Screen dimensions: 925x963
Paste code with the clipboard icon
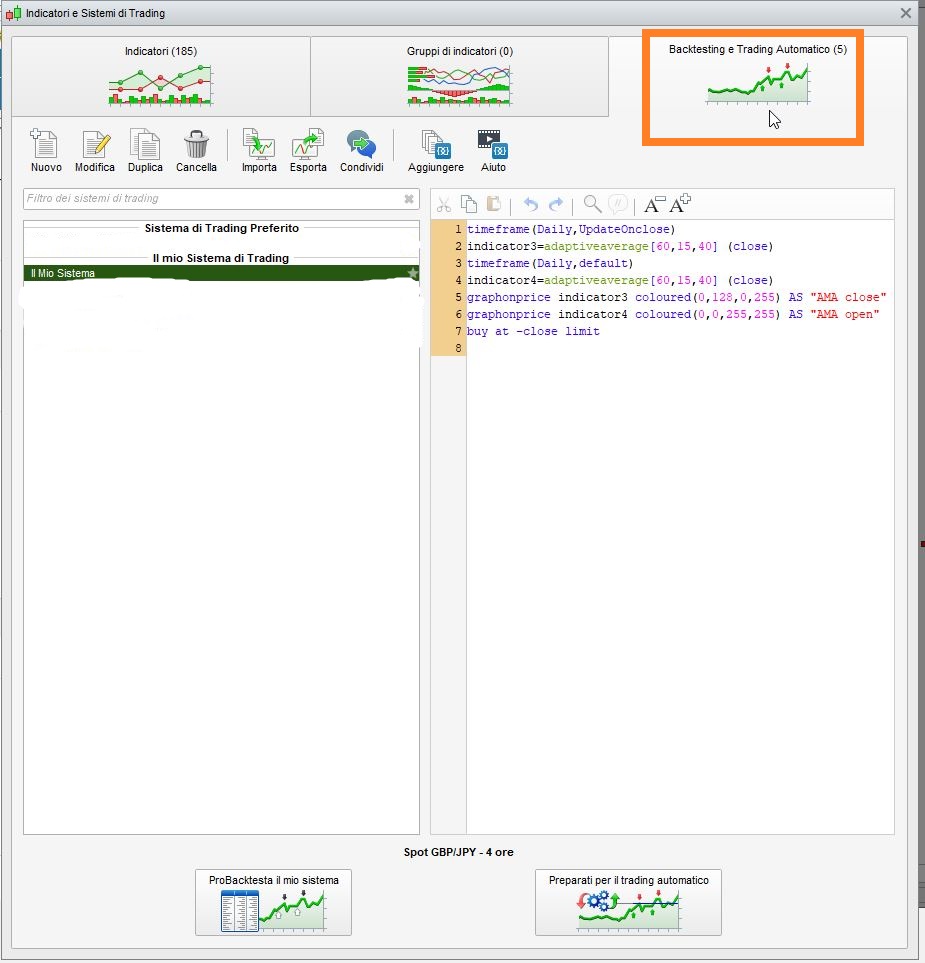pyautogui.click(x=493, y=204)
